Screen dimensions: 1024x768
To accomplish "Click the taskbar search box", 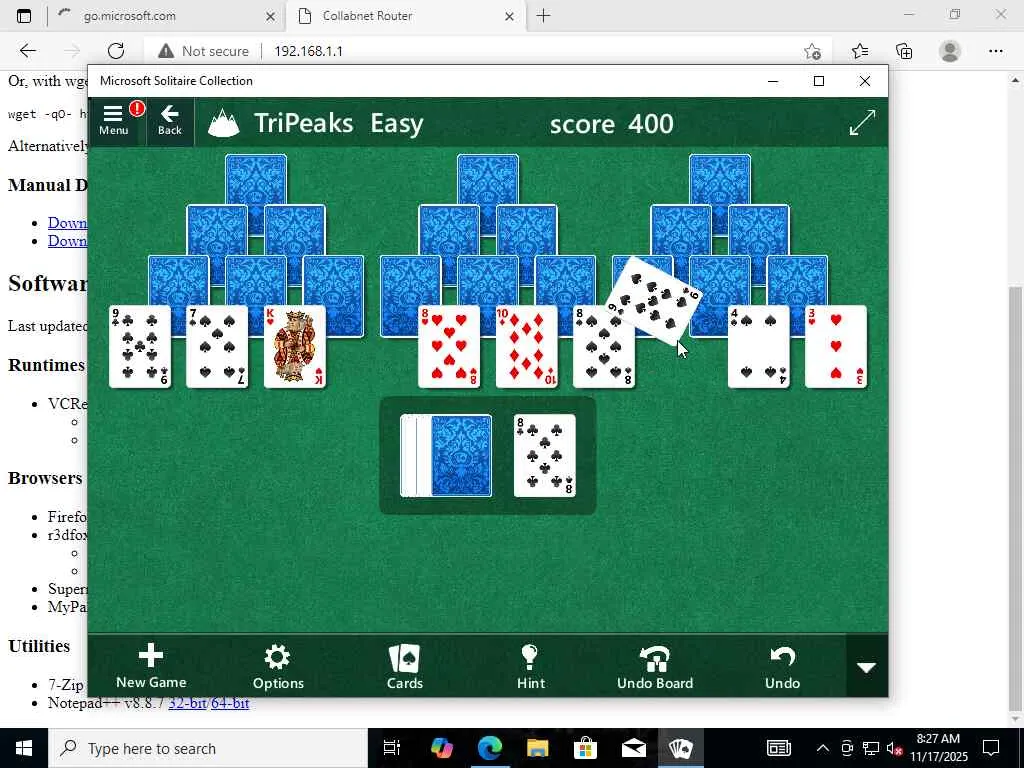I will click(x=208, y=748).
